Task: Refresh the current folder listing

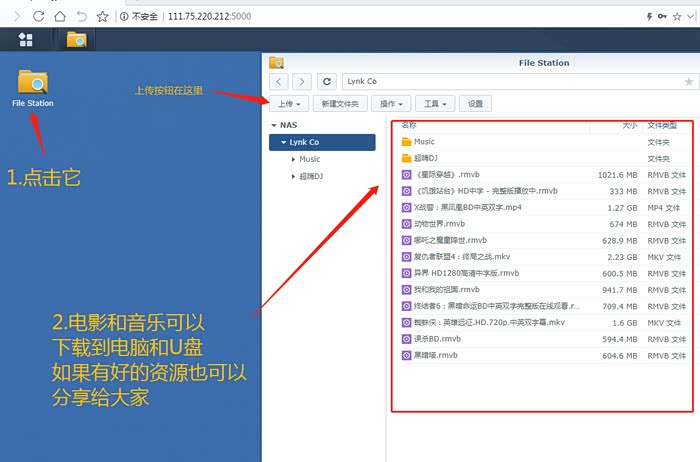Action: [x=327, y=81]
